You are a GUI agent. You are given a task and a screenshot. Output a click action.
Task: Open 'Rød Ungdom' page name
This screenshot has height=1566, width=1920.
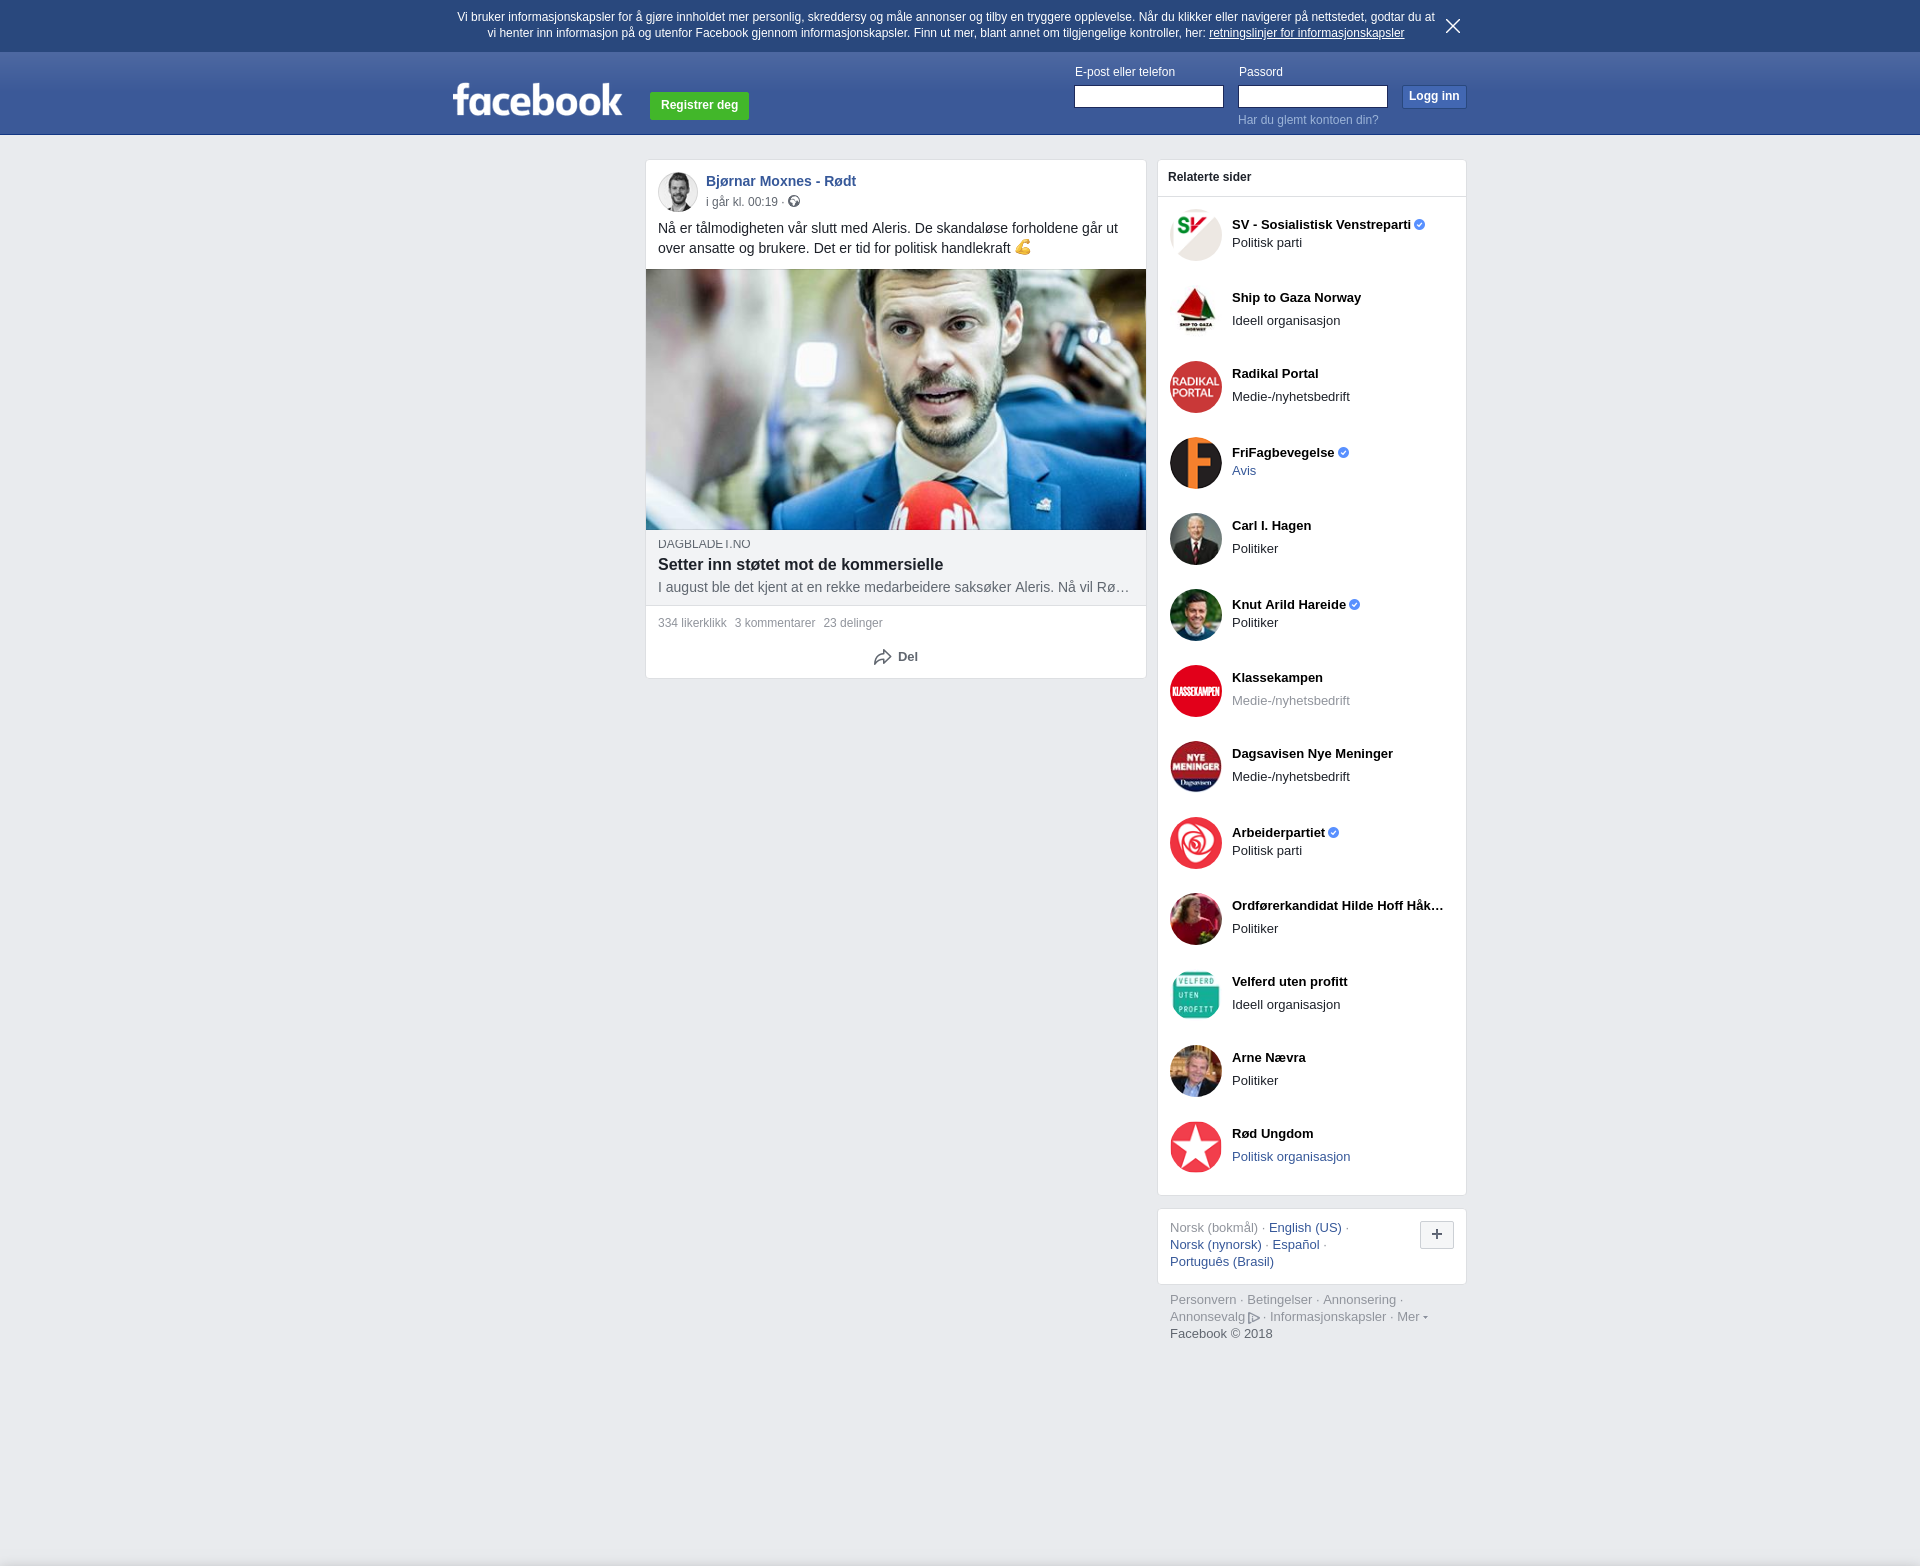(x=1272, y=1134)
